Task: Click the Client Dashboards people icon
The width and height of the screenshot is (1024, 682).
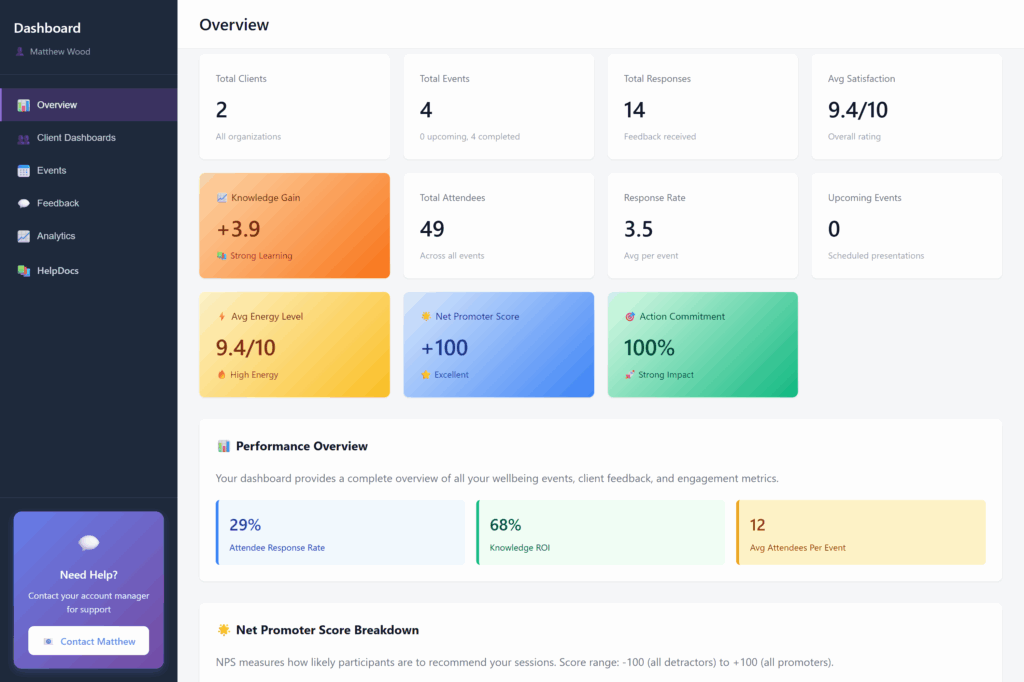Action: (x=23, y=138)
